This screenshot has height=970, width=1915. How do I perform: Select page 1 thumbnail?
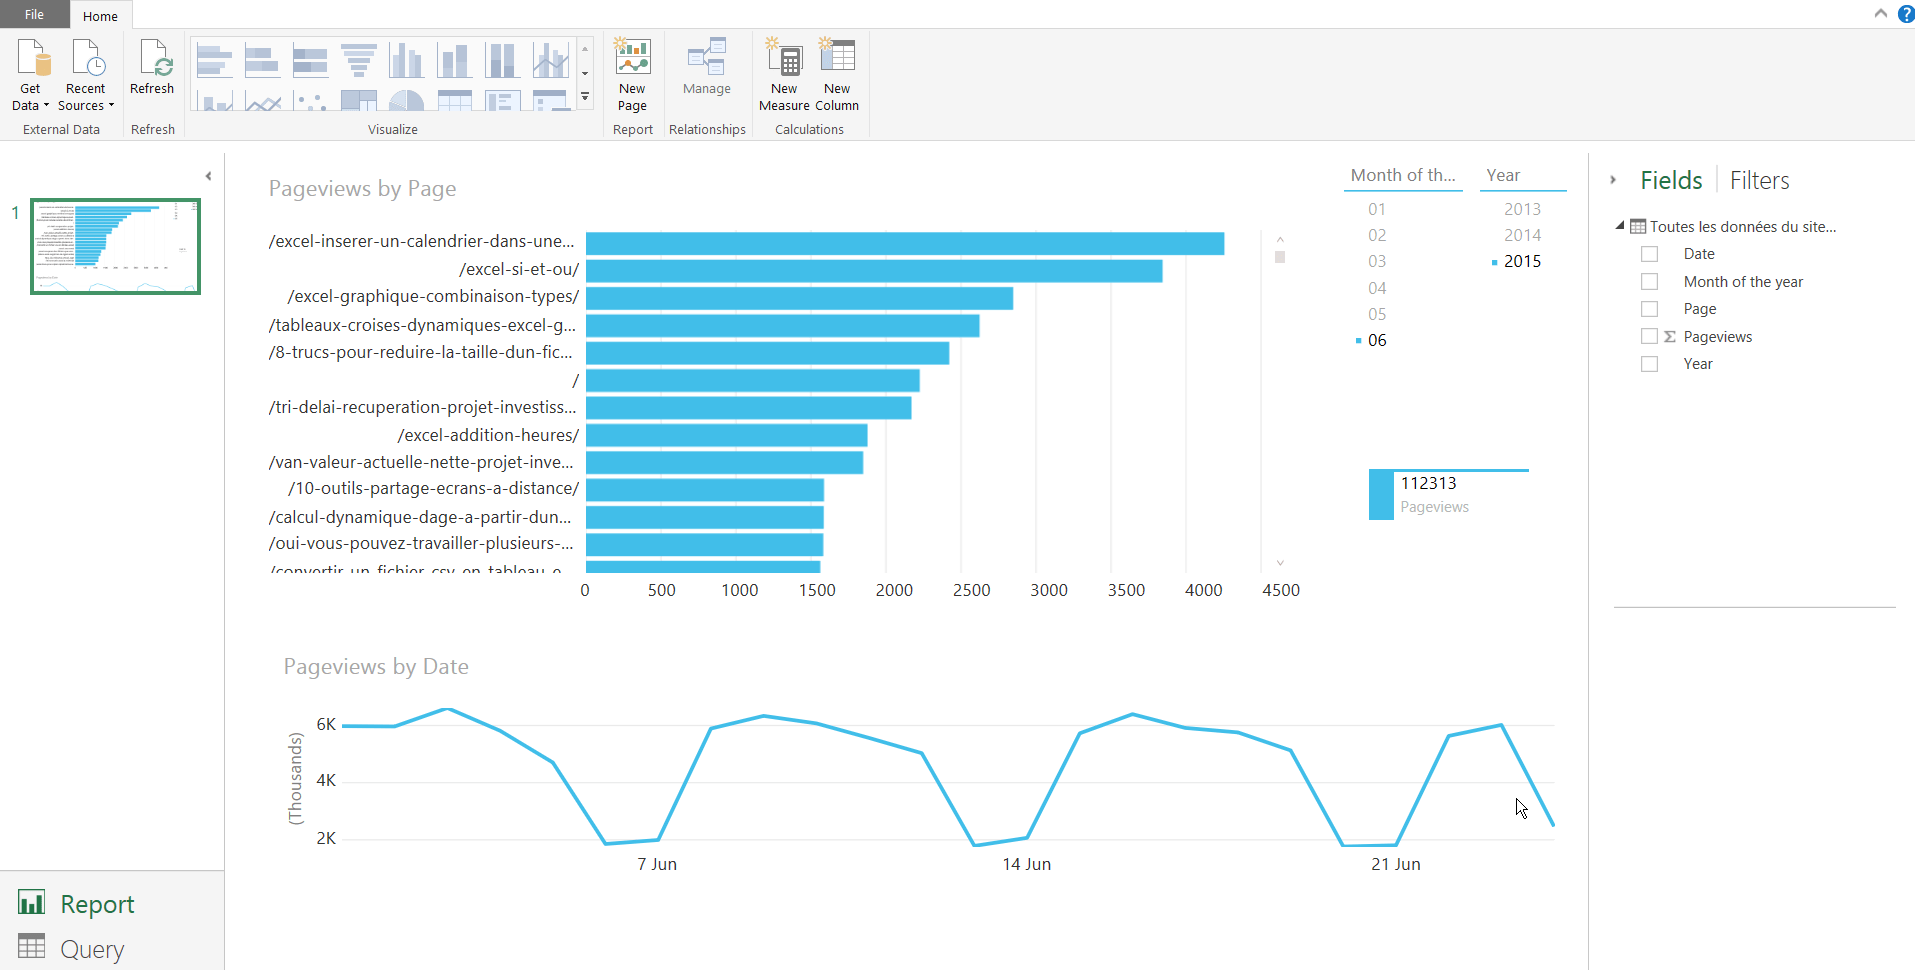coord(115,246)
